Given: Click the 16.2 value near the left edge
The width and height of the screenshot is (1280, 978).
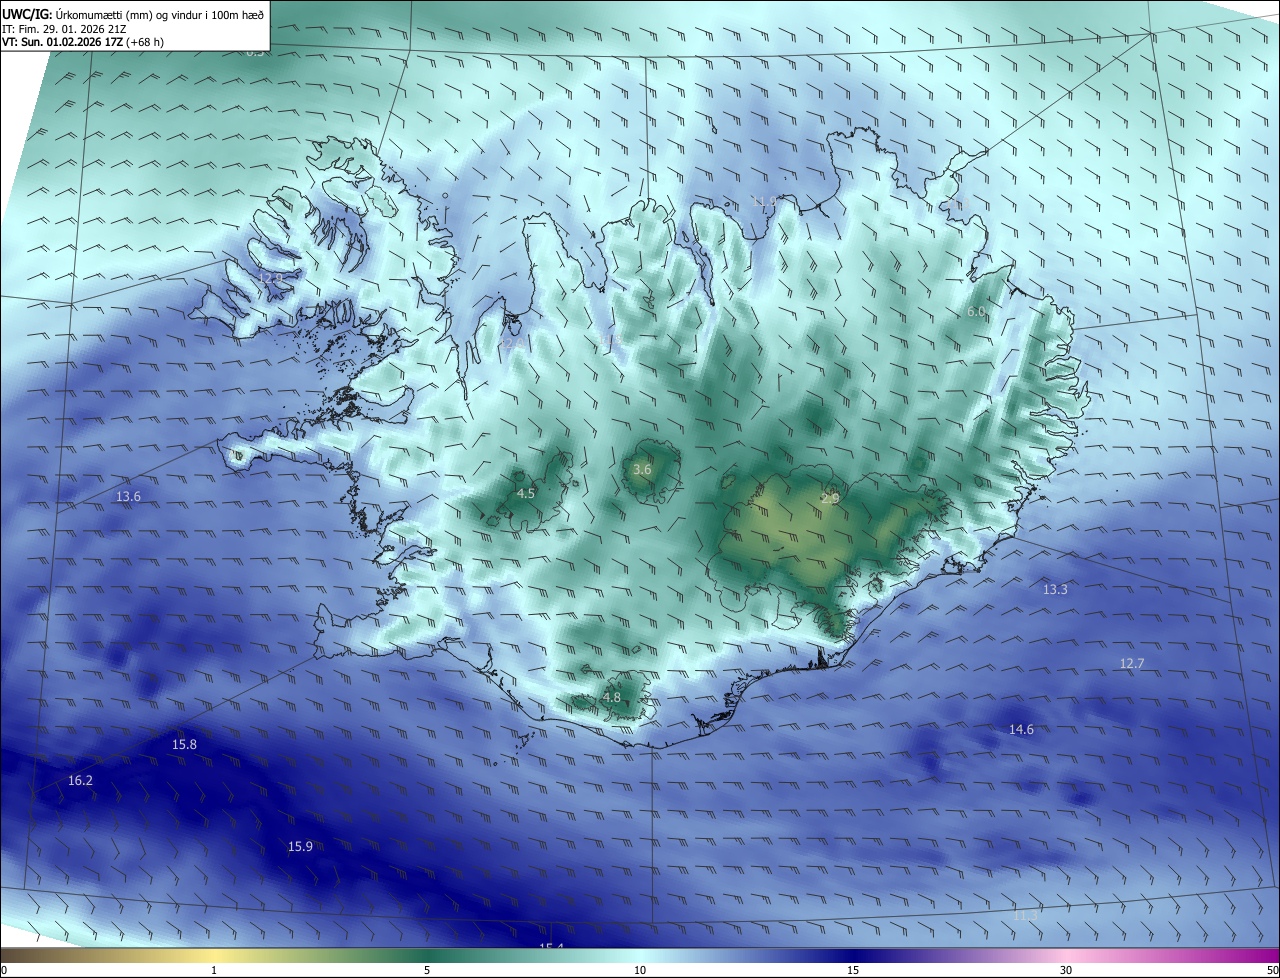Looking at the screenshot, I should pyautogui.click(x=80, y=780).
